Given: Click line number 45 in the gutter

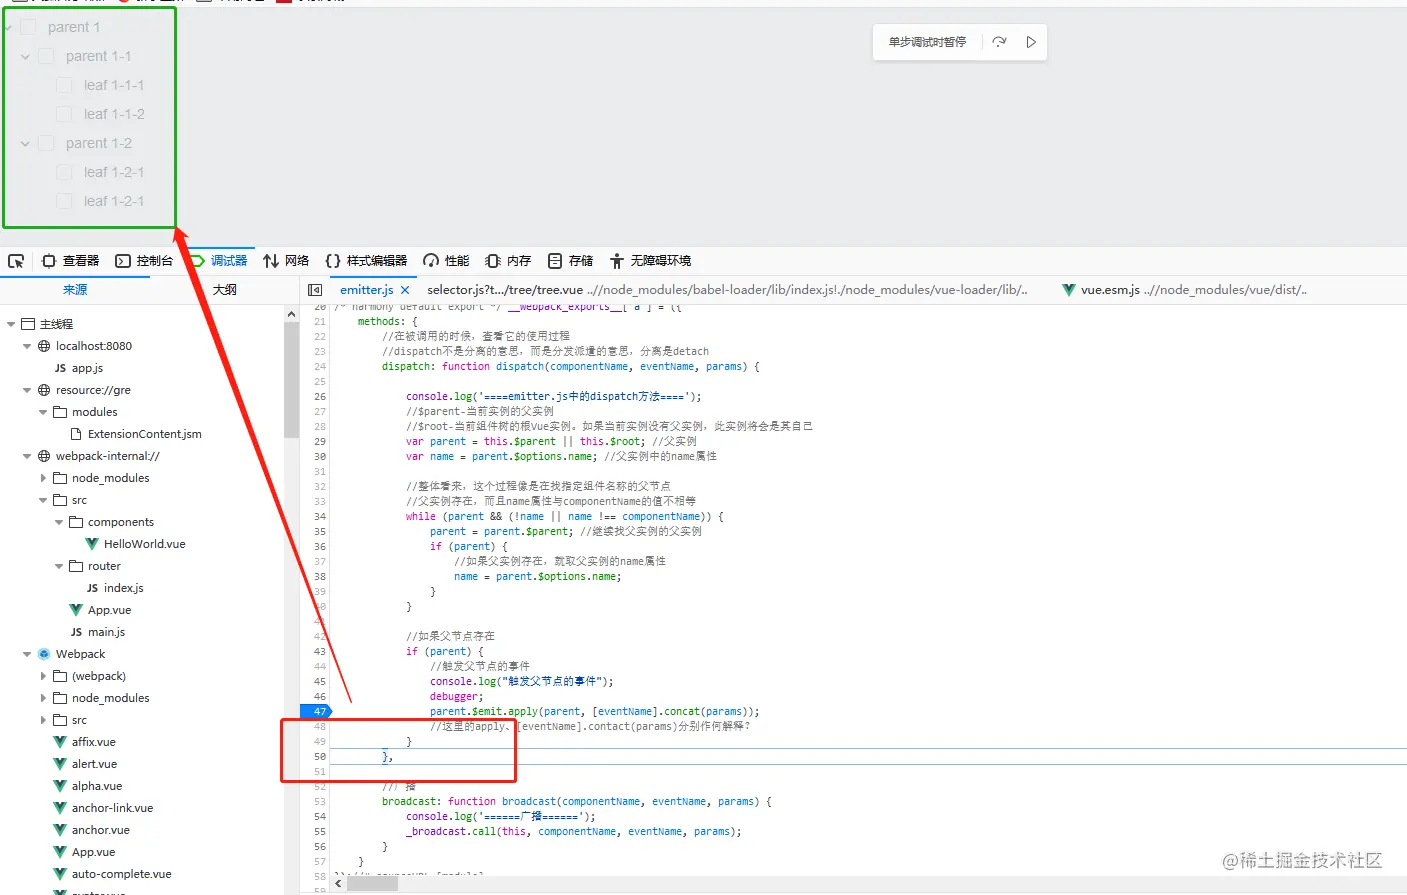Looking at the screenshot, I should click(320, 681).
